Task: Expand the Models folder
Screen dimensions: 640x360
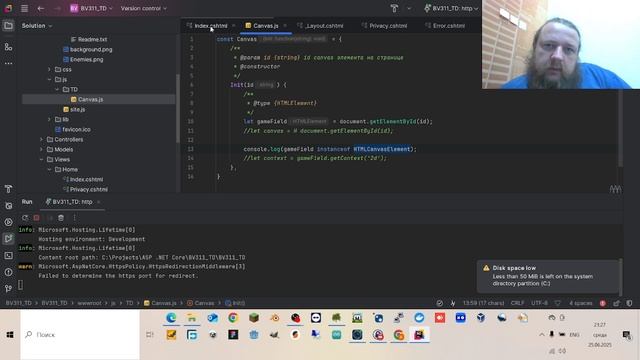Action: click(x=41, y=149)
